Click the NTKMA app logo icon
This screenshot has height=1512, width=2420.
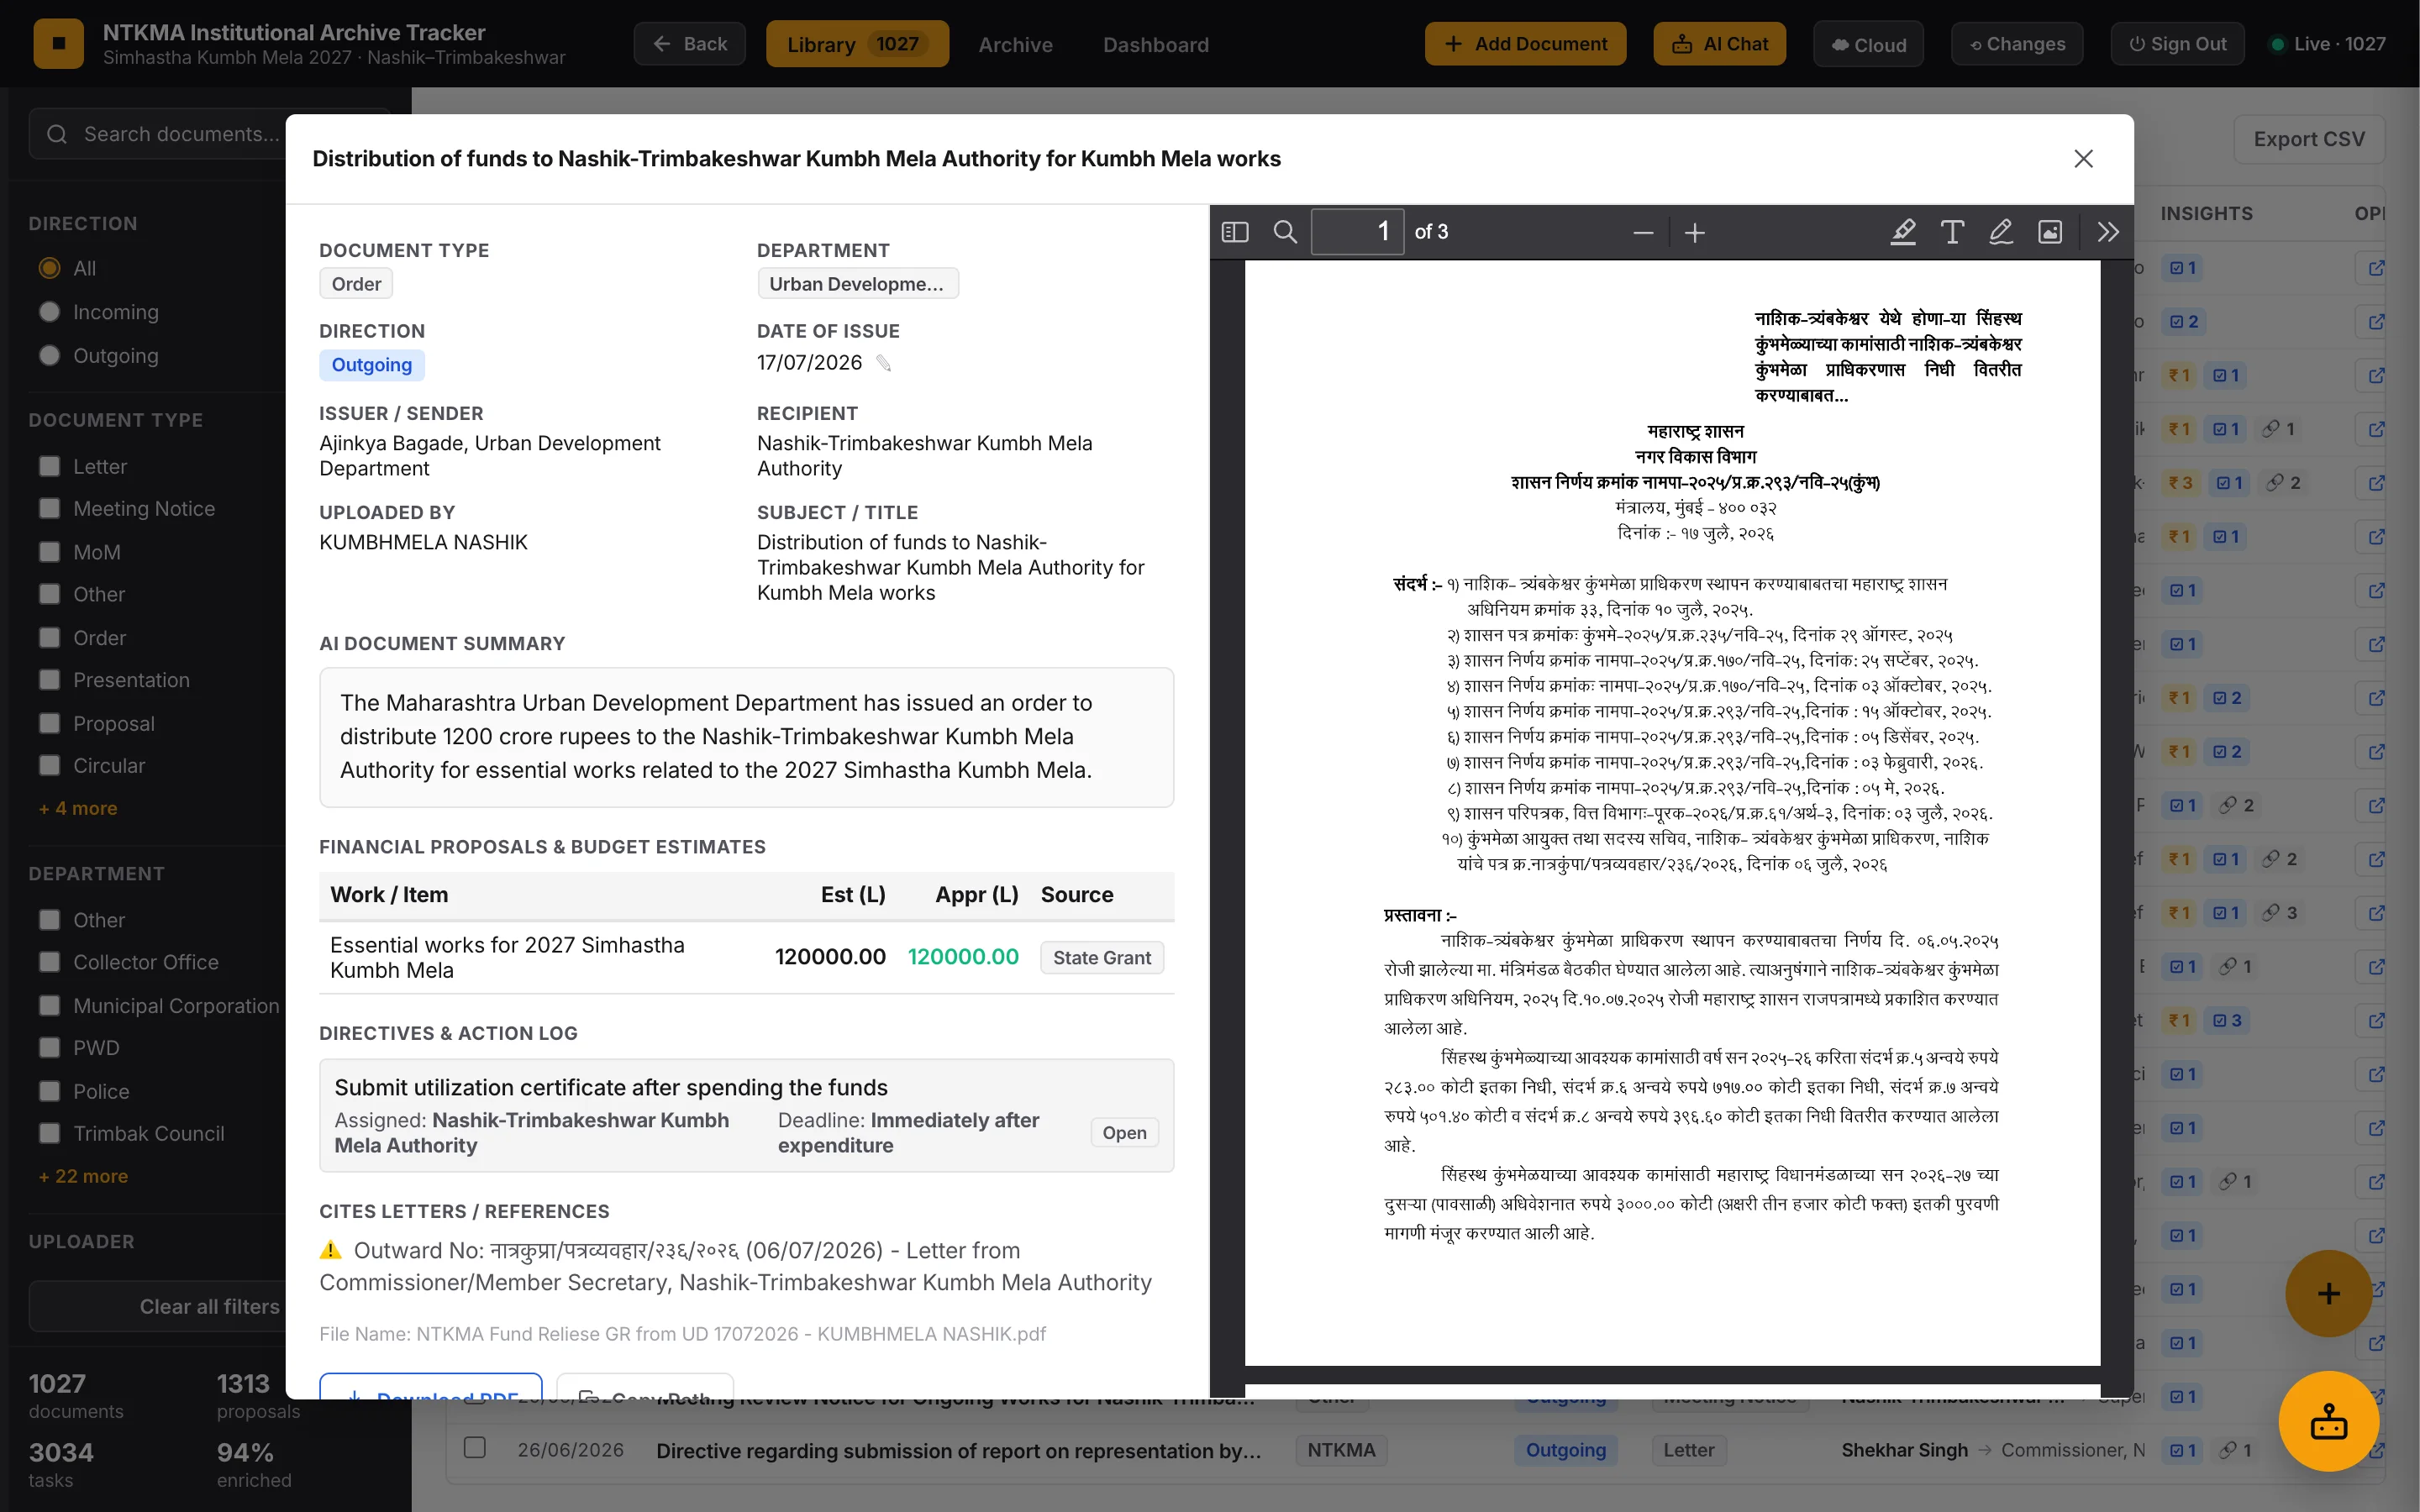pyautogui.click(x=59, y=43)
